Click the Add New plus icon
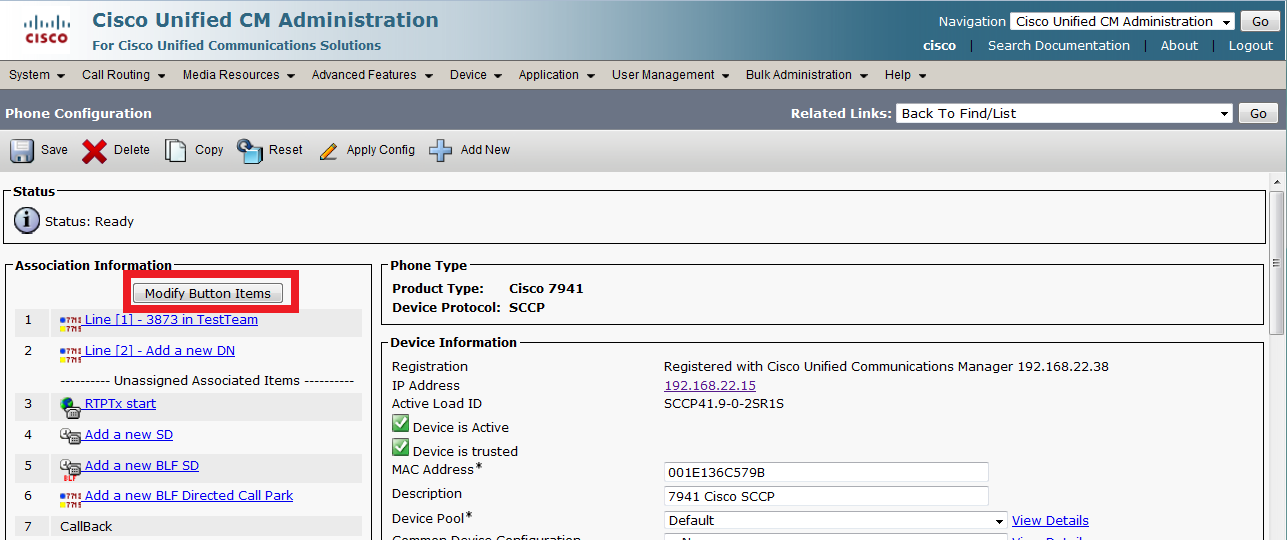 (x=440, y=150)
